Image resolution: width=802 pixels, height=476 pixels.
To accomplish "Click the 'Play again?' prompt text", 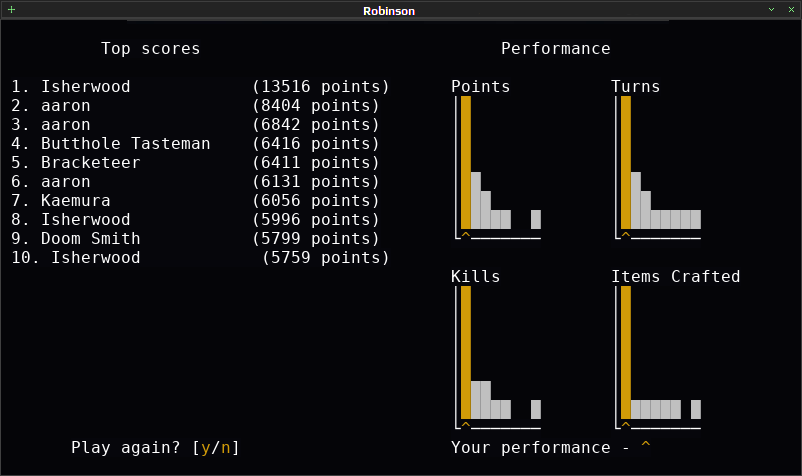I will 125,447.
